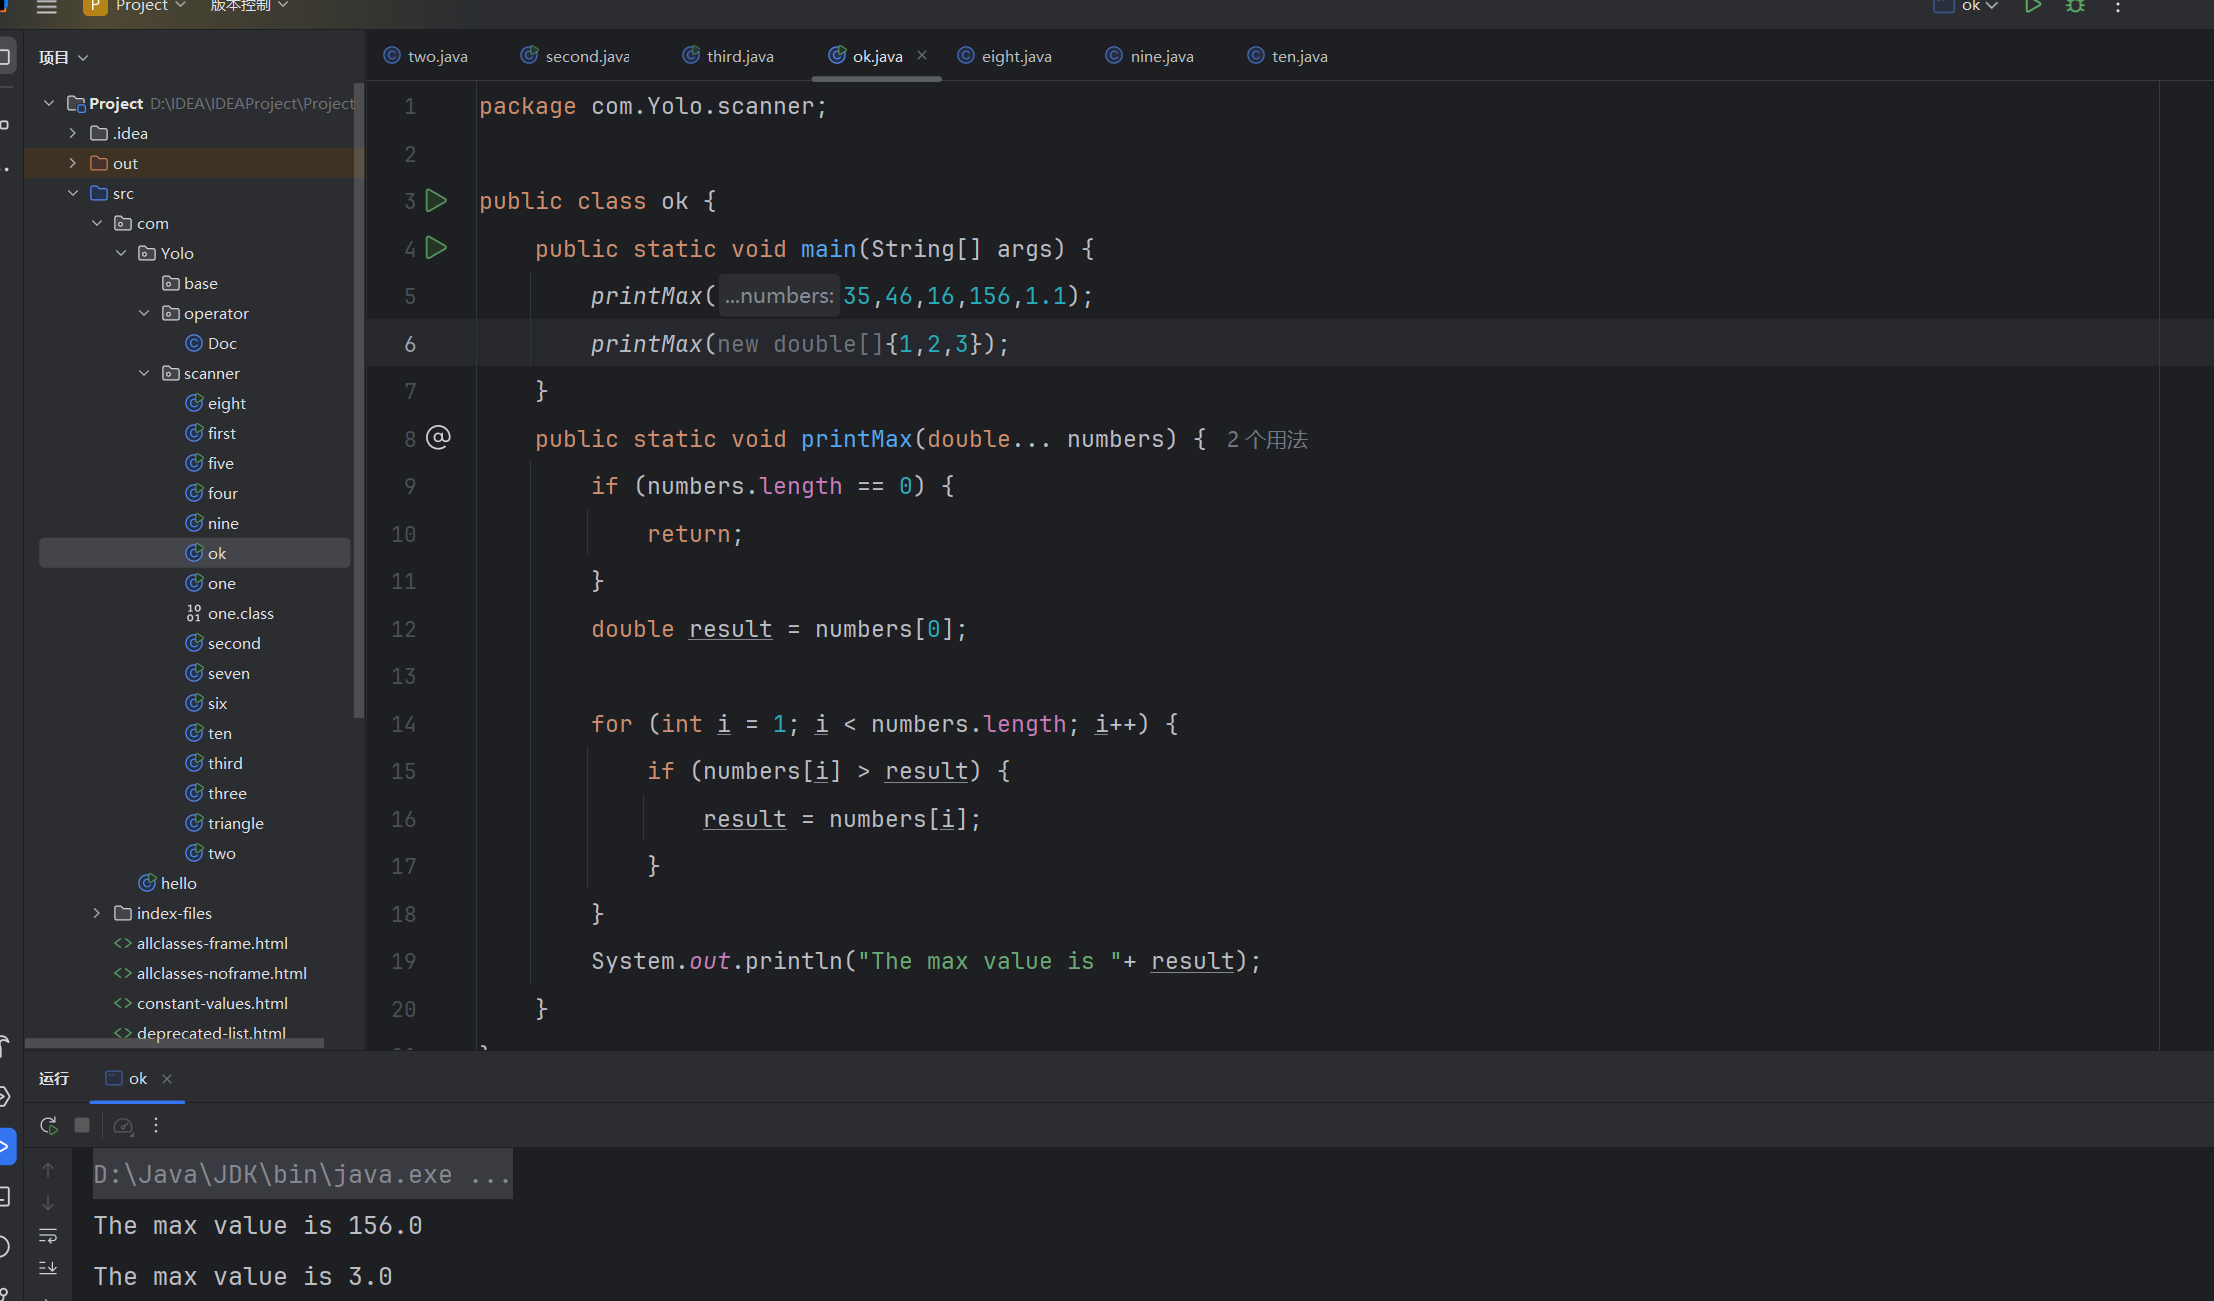This screenshot has width=2214, height=1301.
Task: Open the seven class in tree
Action: pyautogui.click(x=218, y=673)
